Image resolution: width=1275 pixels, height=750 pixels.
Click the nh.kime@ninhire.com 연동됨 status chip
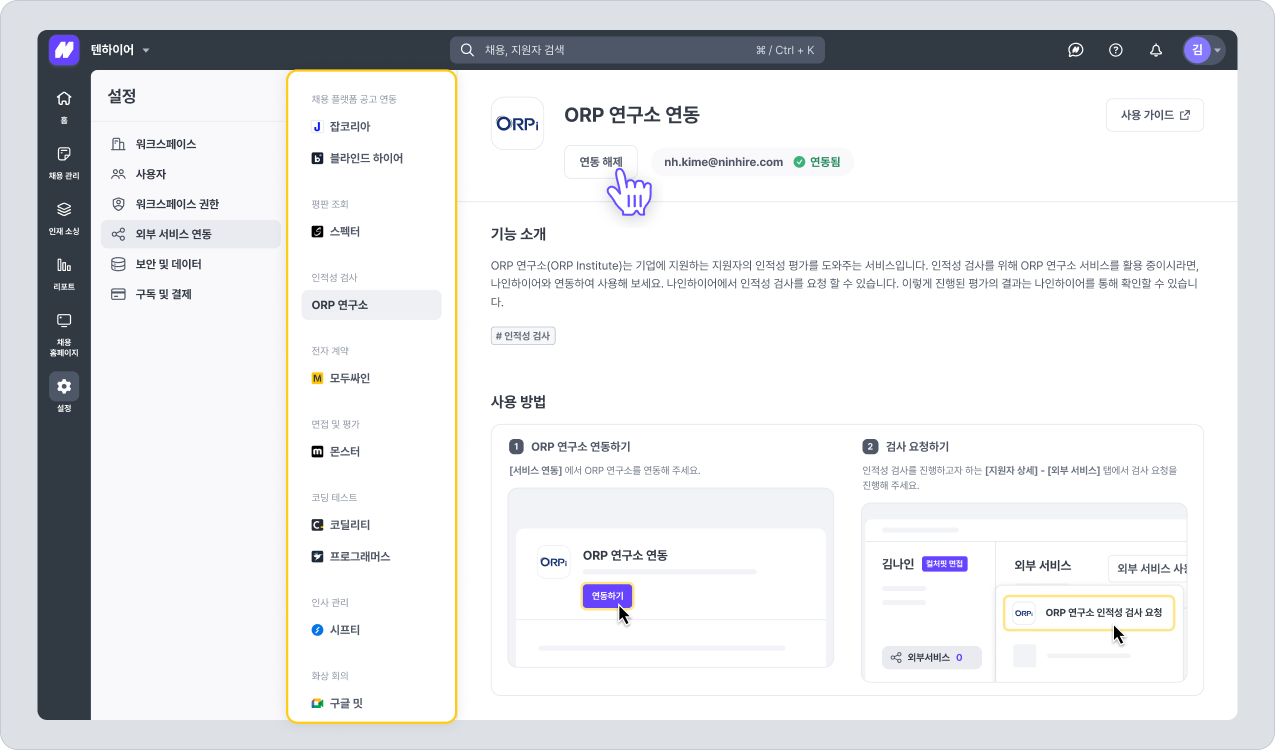tap(753, 161)
